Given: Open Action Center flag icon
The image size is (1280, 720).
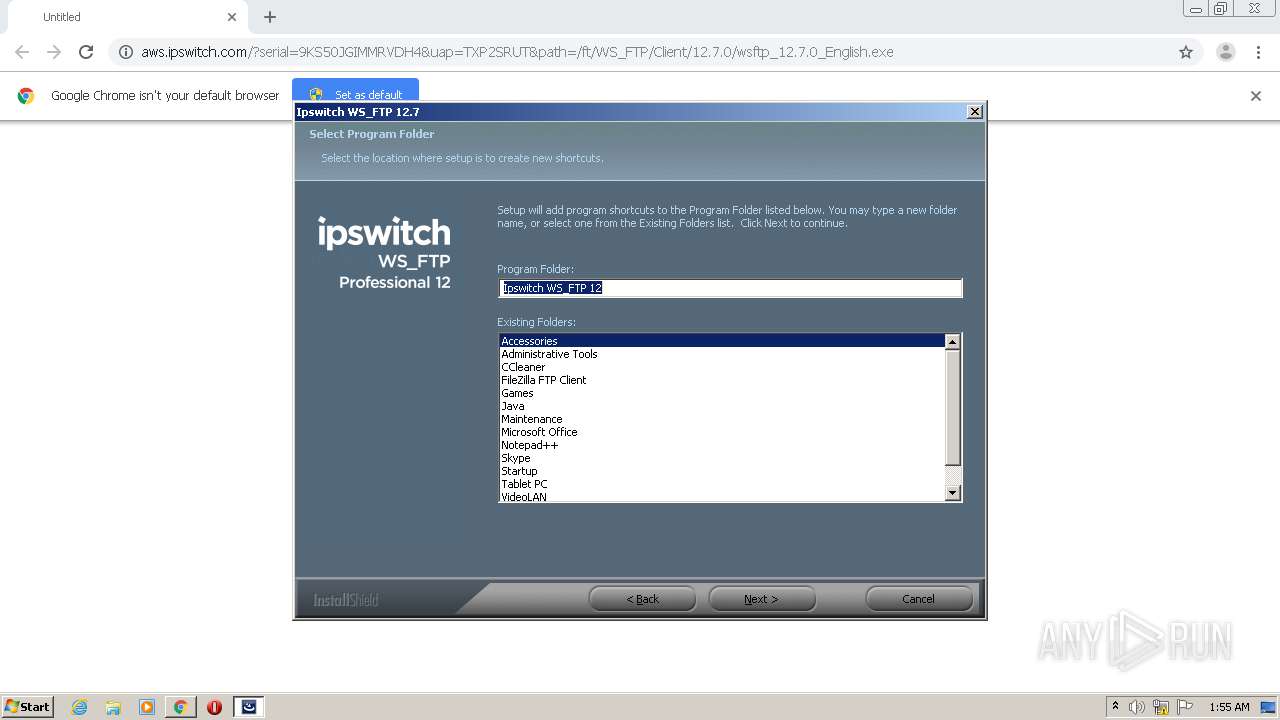Looking at the screenshot, I should tap(1185, 707).
